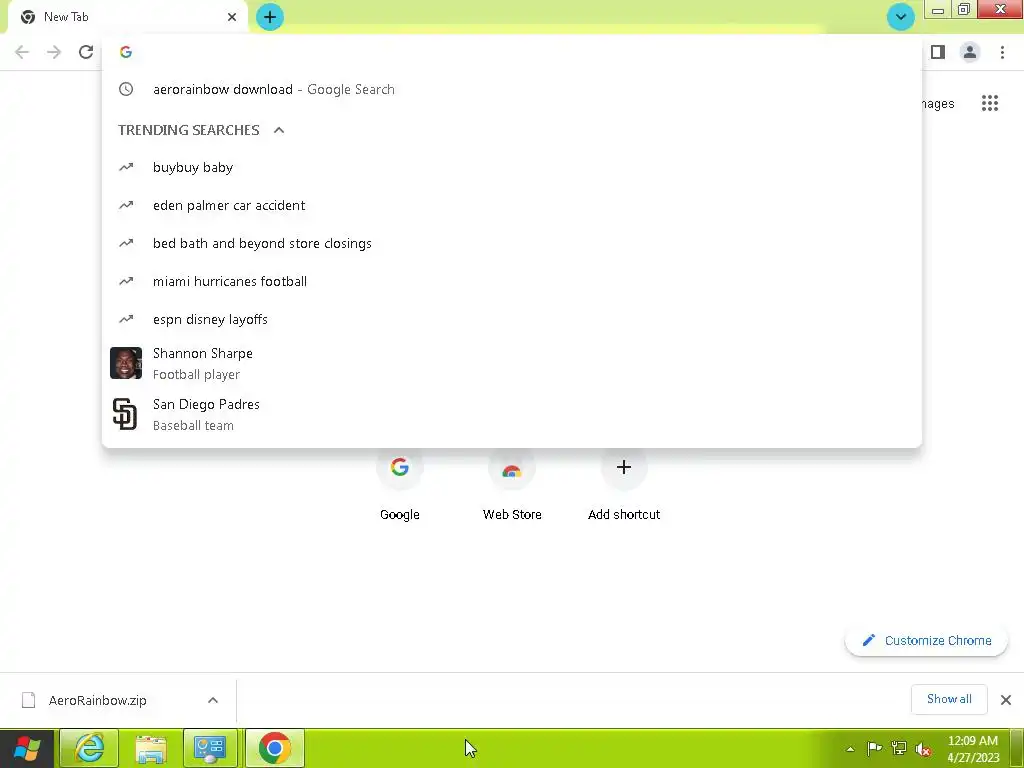Image resolution: width=1024 pixels, height=768 pixels.
Task: Reload the current page
Action: click(x=86, y=52)
